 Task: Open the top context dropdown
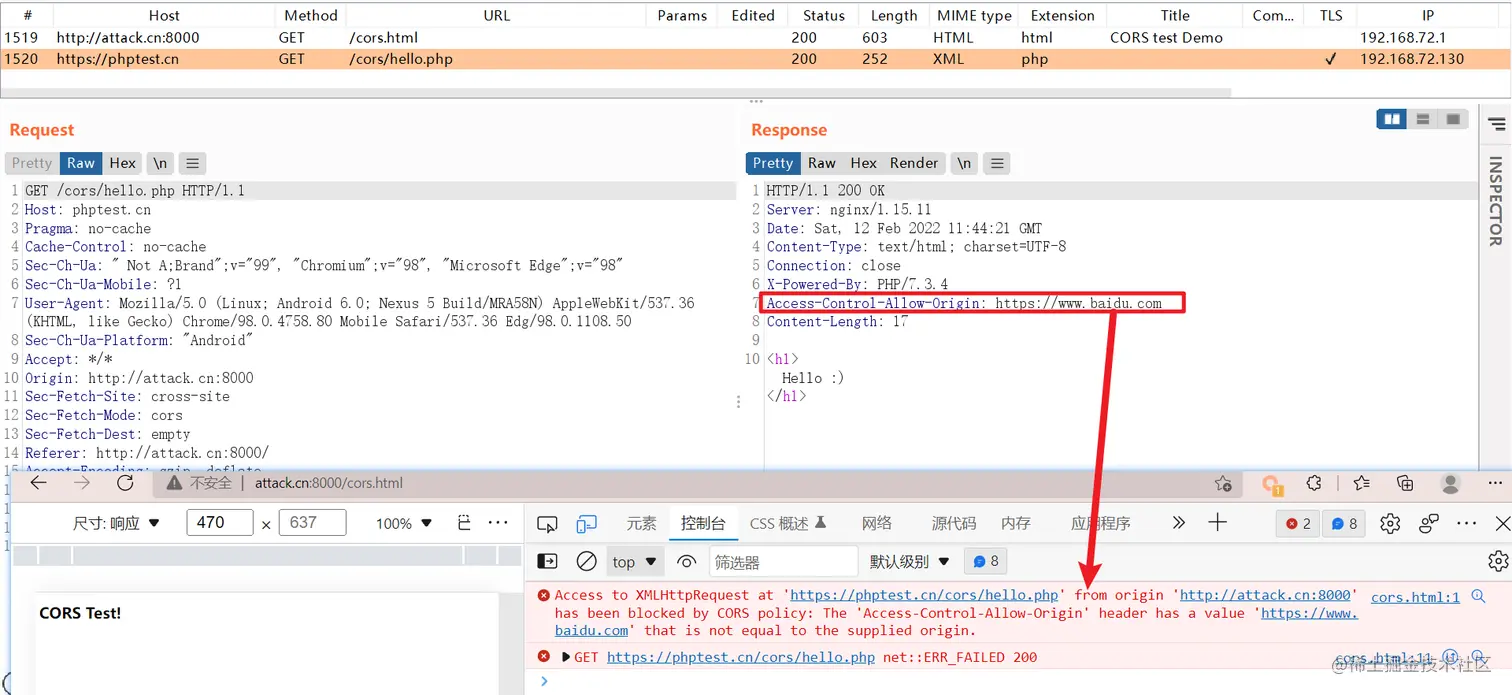635,561
